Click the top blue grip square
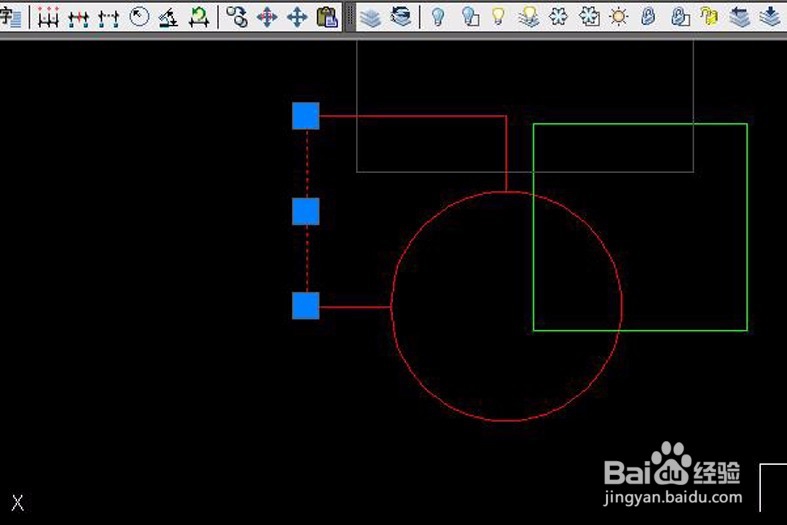The width and height of the screenshot is (787, 525). click(x=306, y=116)
